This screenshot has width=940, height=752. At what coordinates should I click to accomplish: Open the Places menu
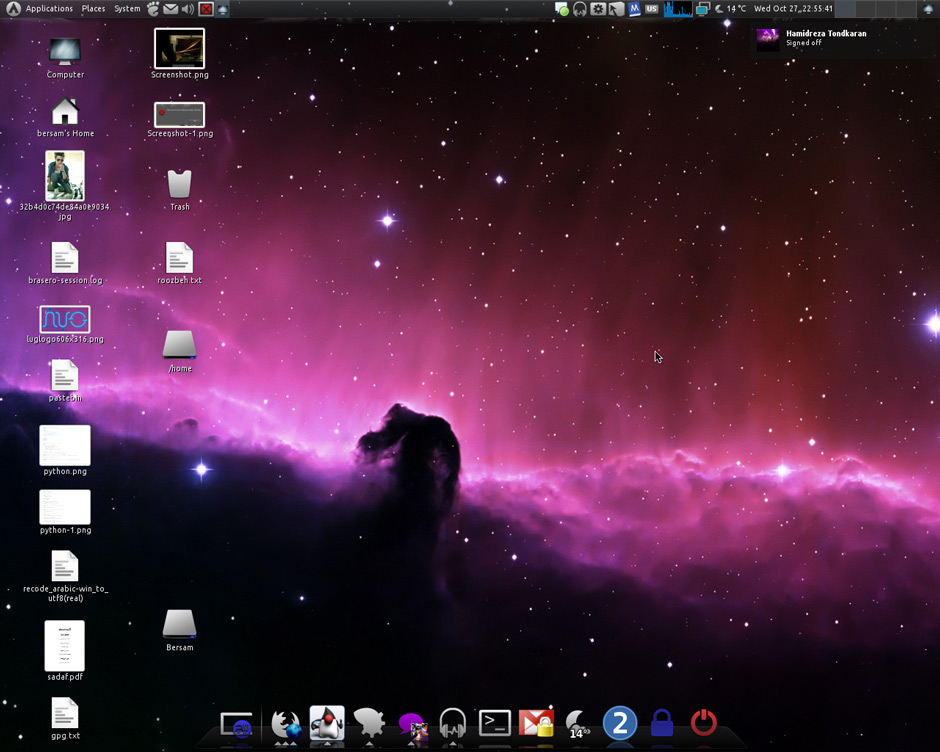[x=94, y=8]
